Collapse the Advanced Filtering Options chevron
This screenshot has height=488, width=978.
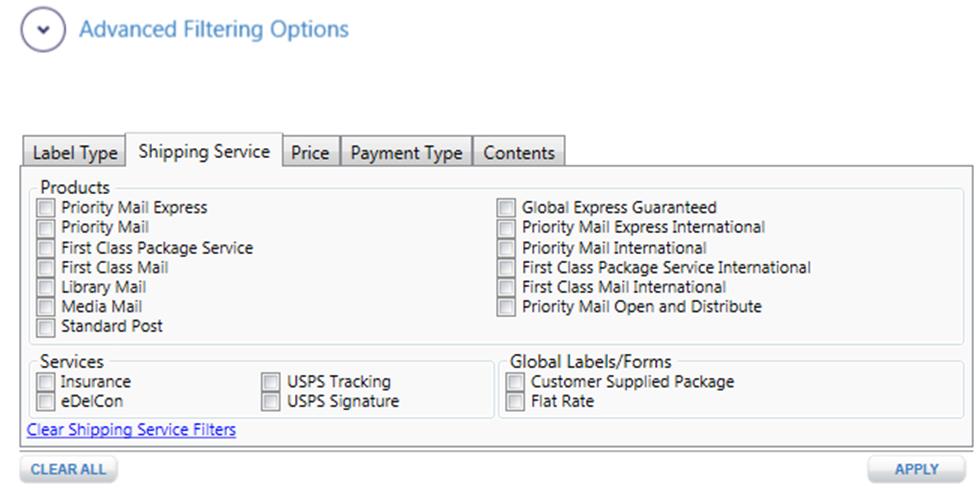[x=42, y=30]
